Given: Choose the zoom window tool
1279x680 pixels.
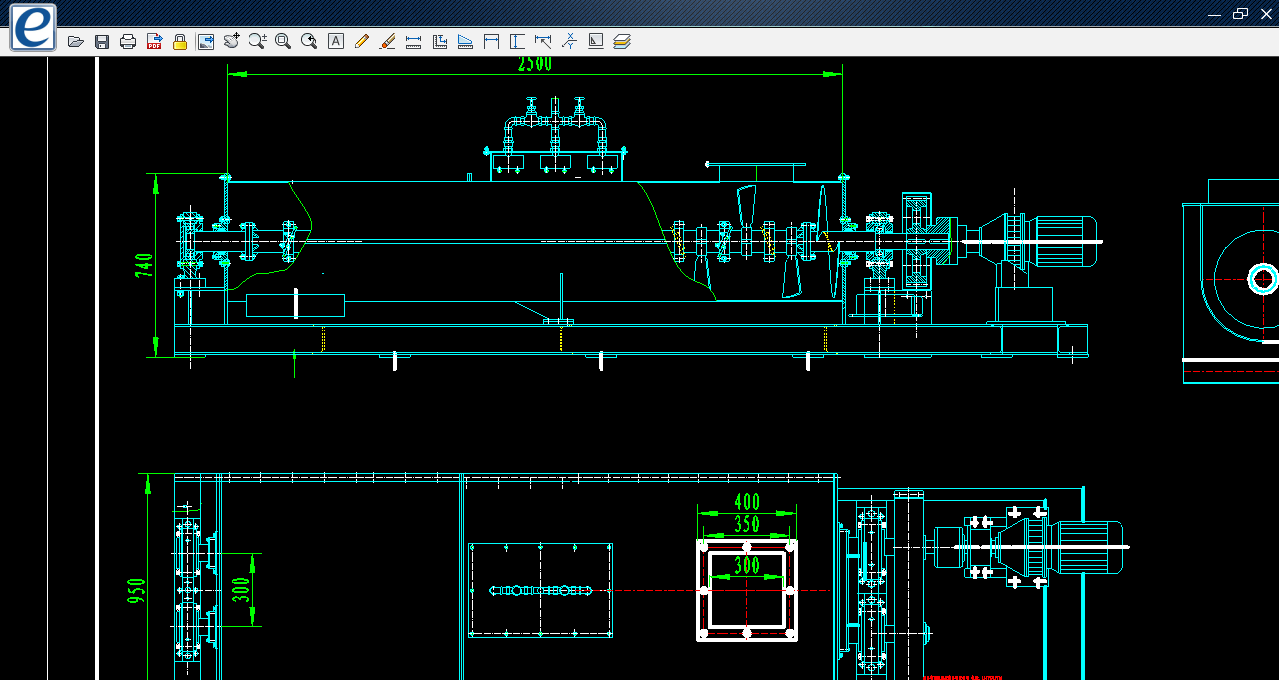Looking at the screenshot, I should pos(283,41).
